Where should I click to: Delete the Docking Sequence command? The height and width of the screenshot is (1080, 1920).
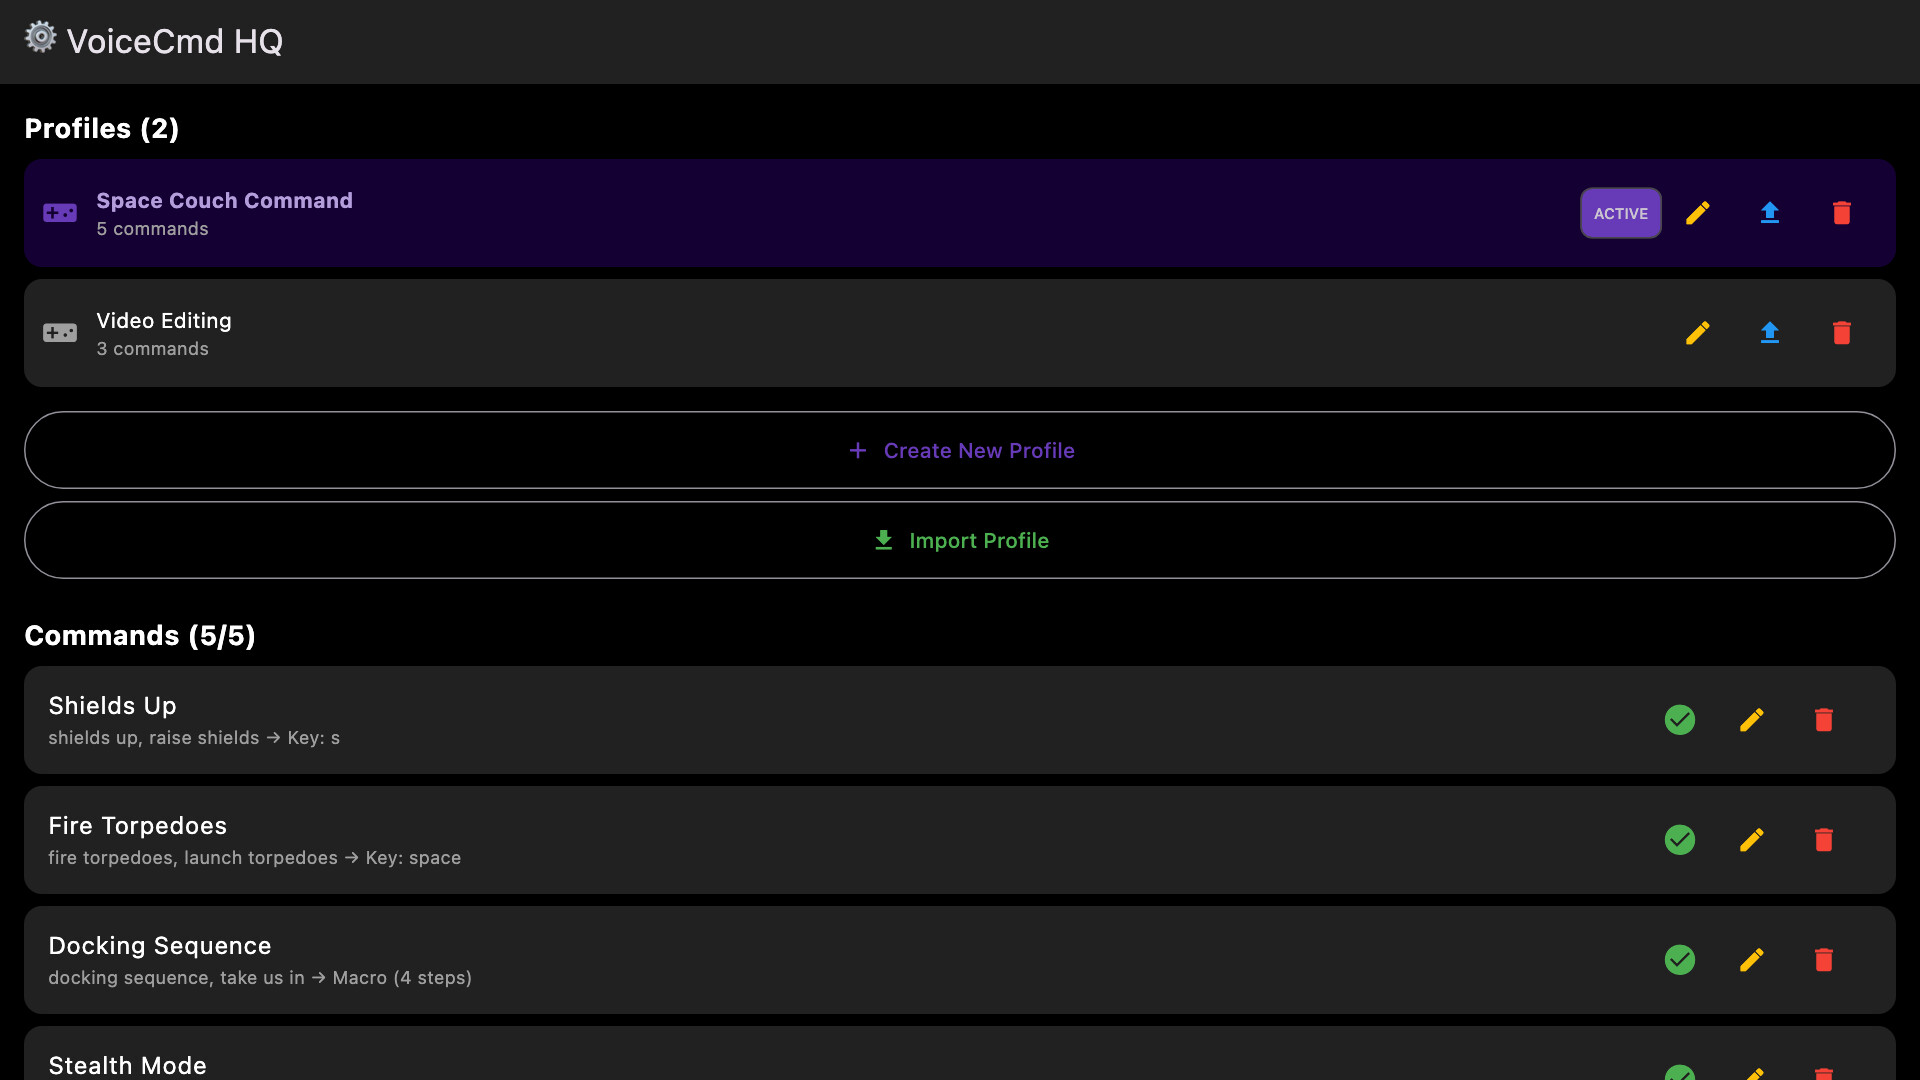pos(1824,960)
